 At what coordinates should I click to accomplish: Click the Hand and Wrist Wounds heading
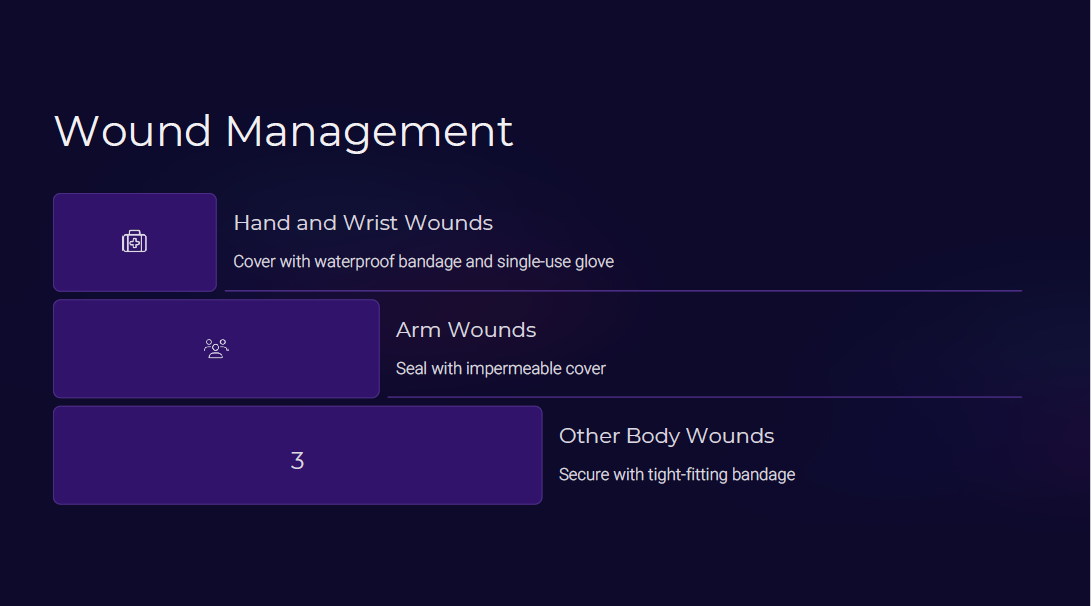[x=363, y=223]
